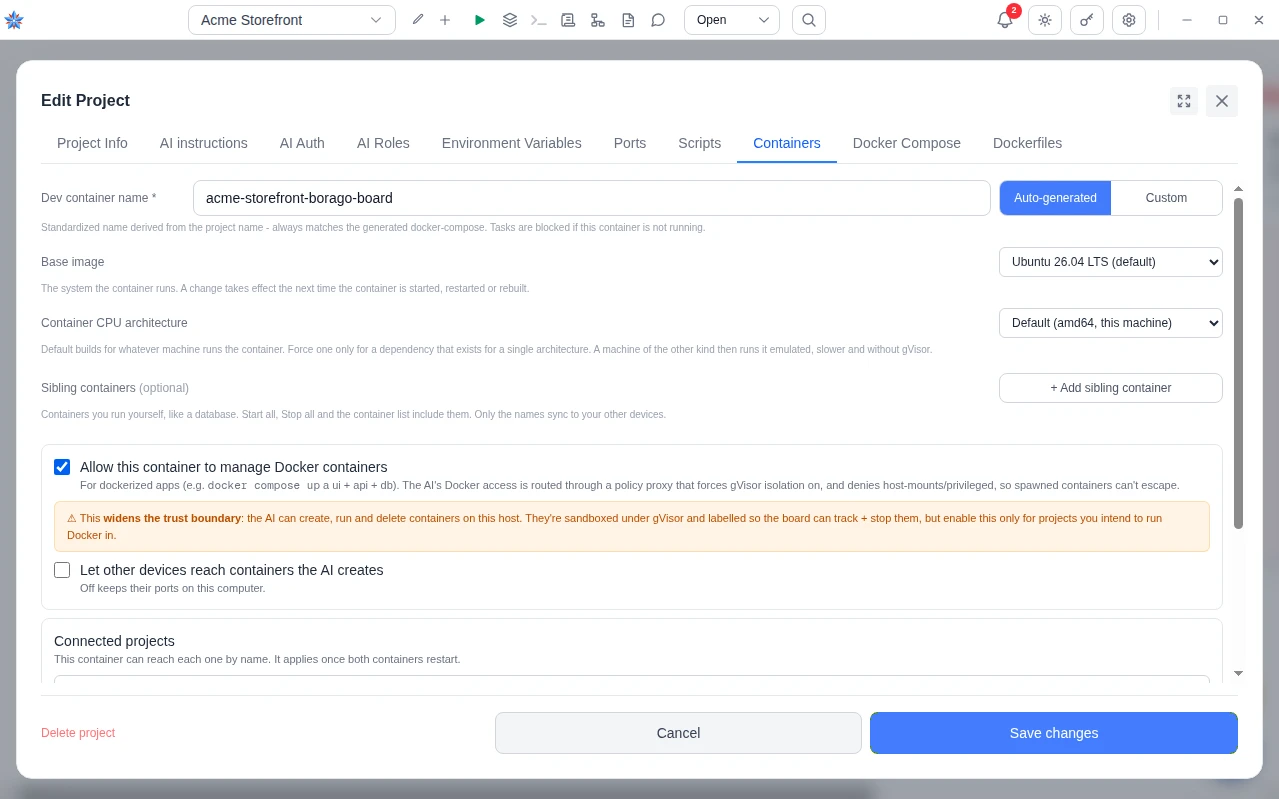Click the stacked layers icon in the toolbar

coord(510,20)
